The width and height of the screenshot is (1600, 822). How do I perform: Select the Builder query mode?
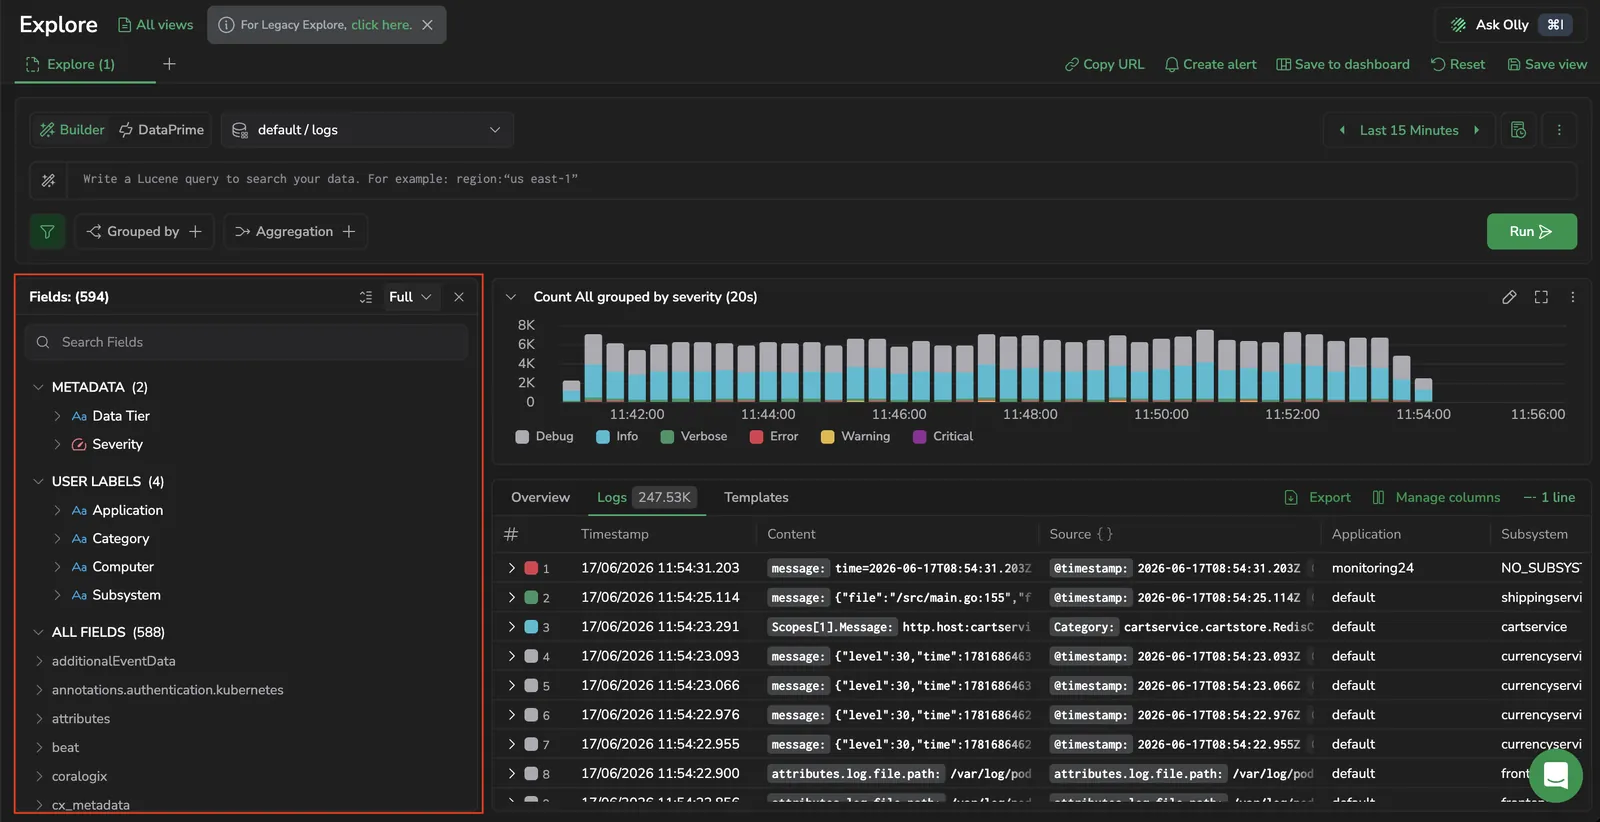pos(72,130)
